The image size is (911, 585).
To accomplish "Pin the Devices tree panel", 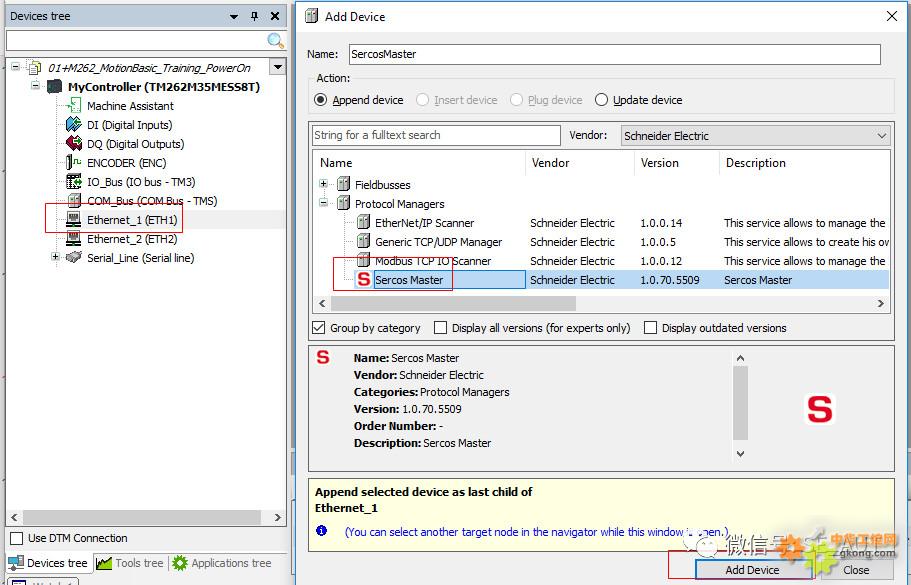I will (x=254, y=16).
